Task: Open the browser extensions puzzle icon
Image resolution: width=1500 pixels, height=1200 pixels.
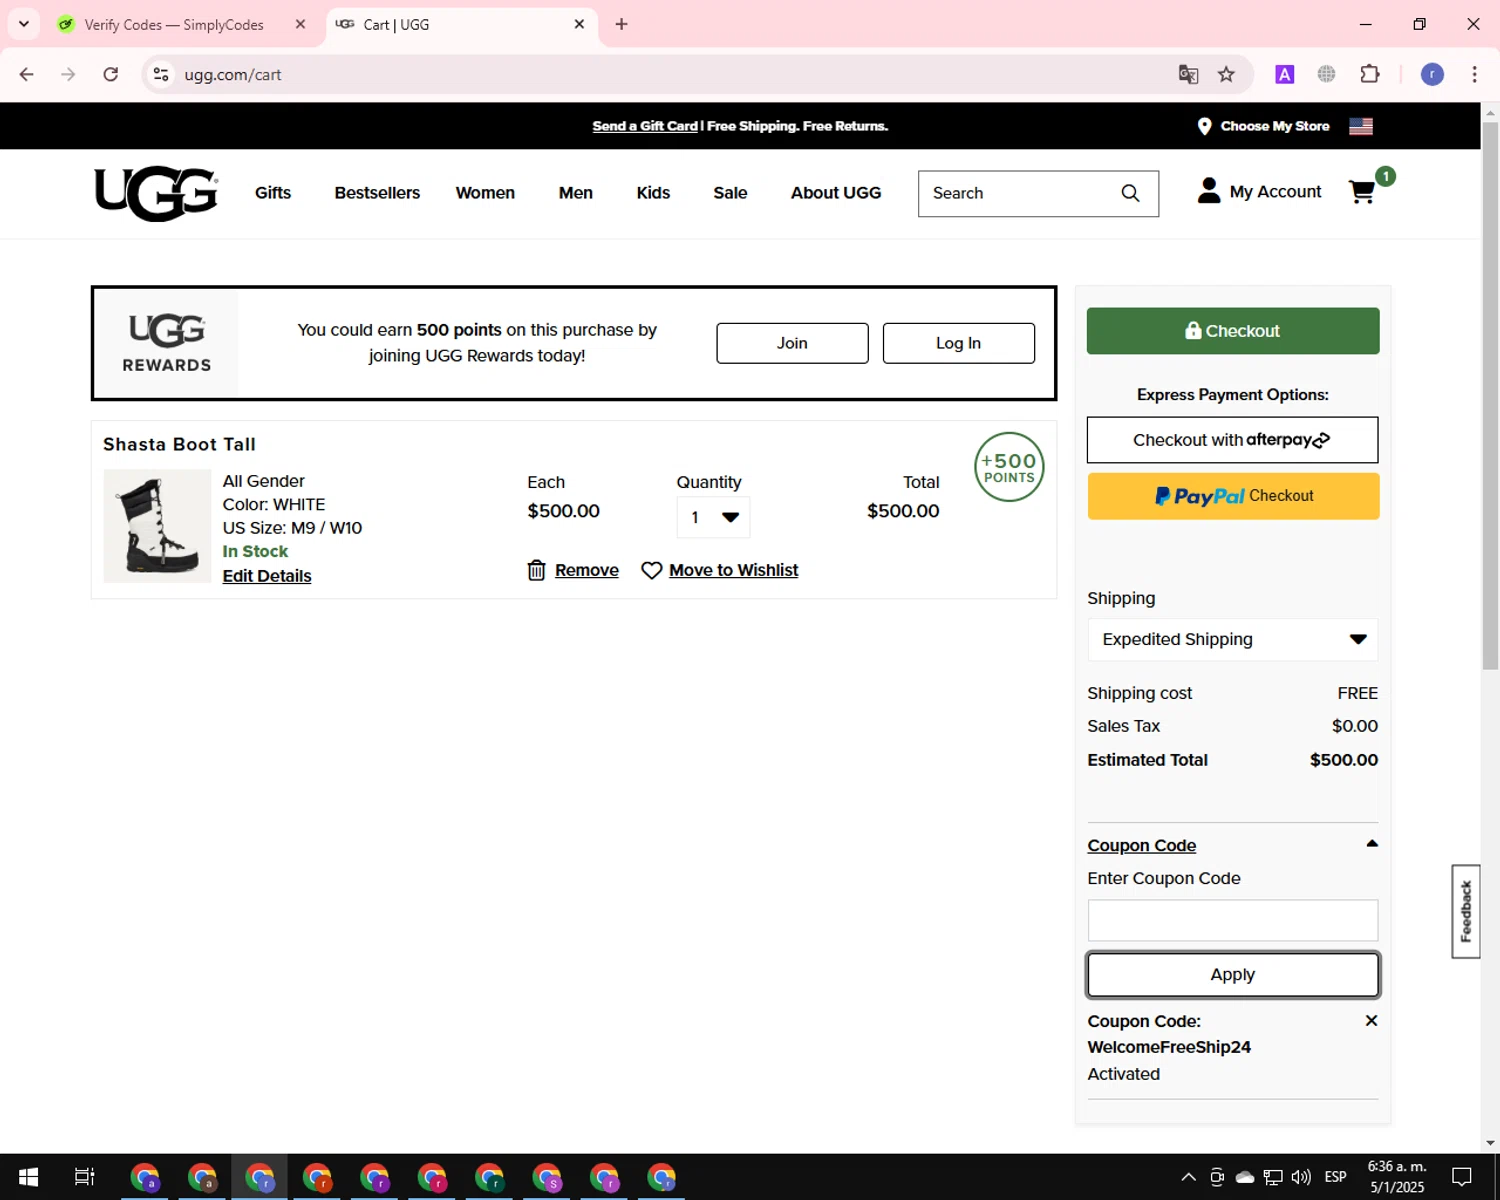Action: 1370,74
